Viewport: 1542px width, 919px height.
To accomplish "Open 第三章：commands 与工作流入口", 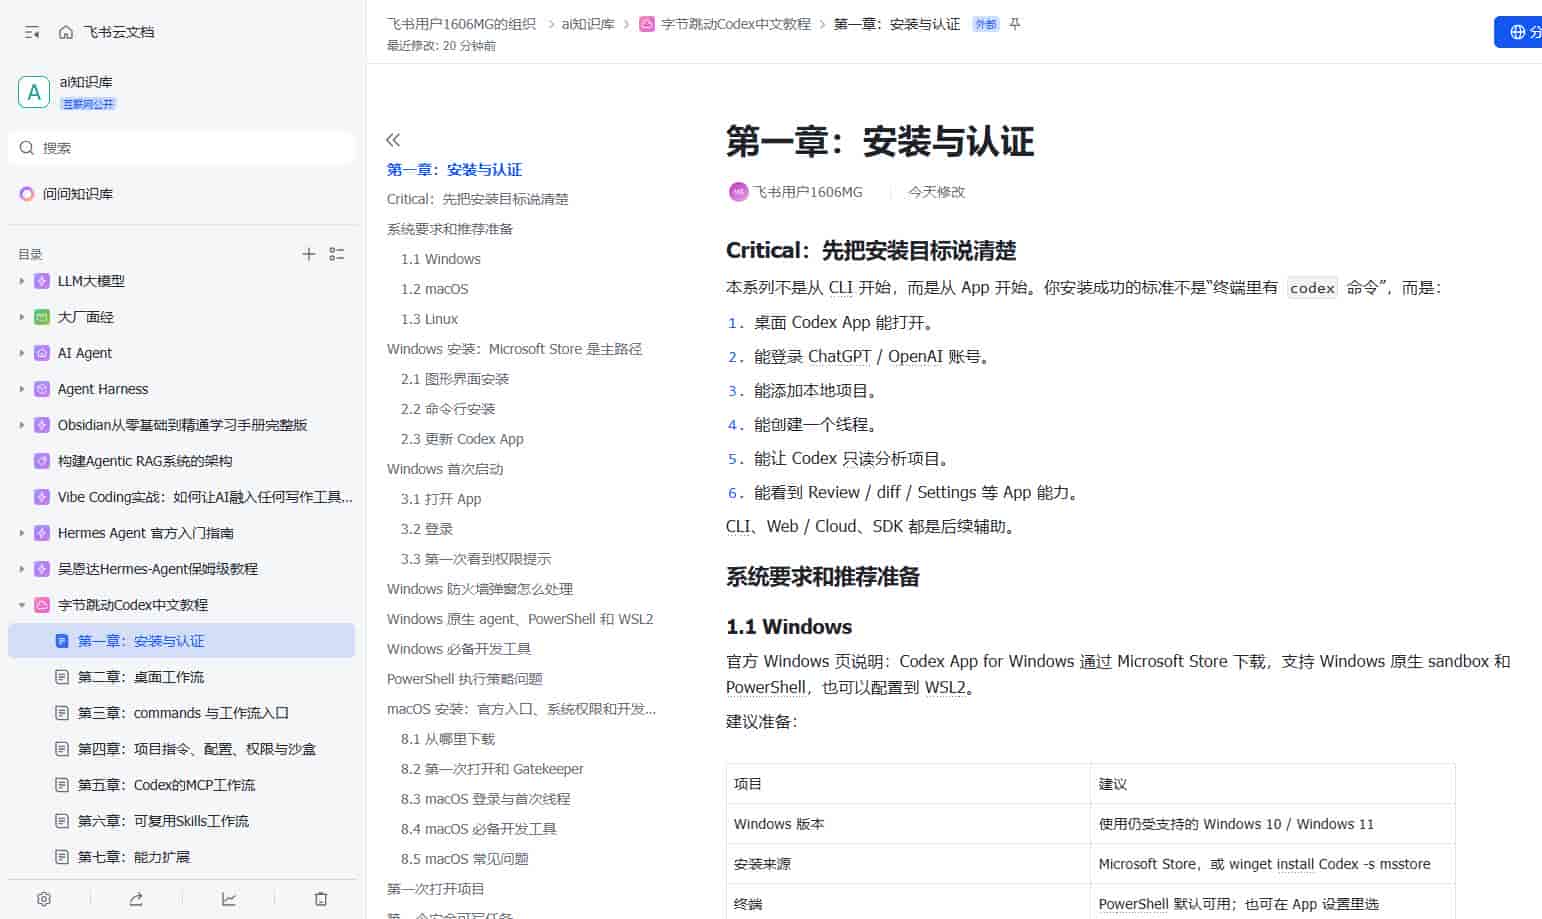I will (x=183, y=713).
